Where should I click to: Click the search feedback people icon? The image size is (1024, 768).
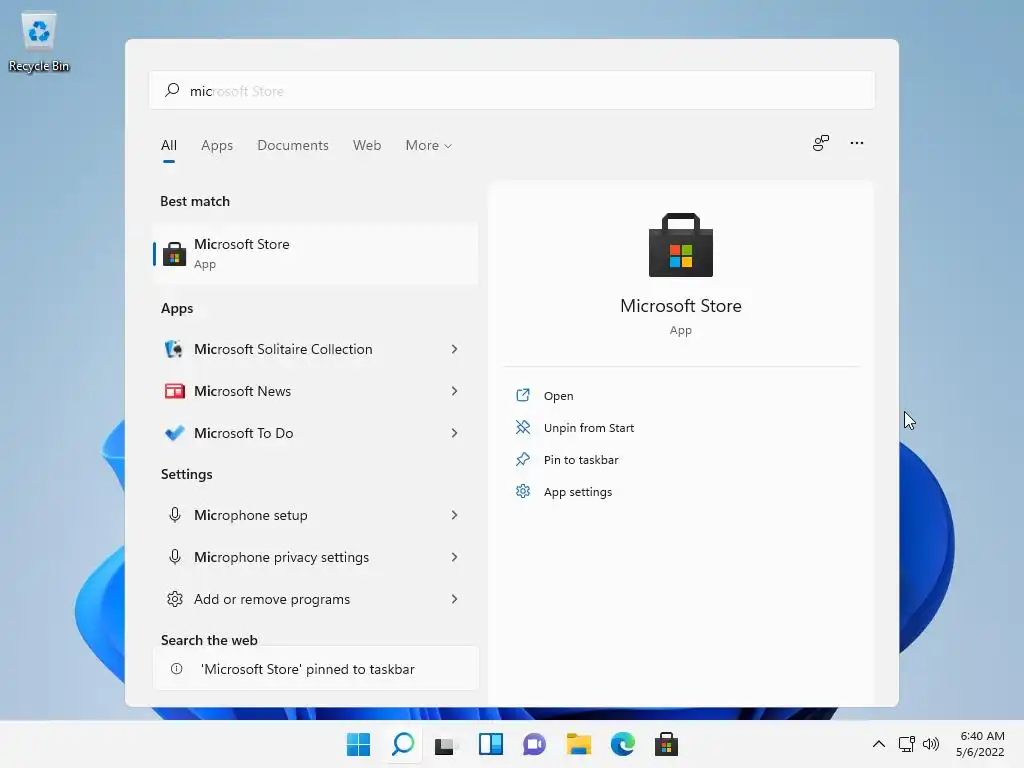pos(821,143)
